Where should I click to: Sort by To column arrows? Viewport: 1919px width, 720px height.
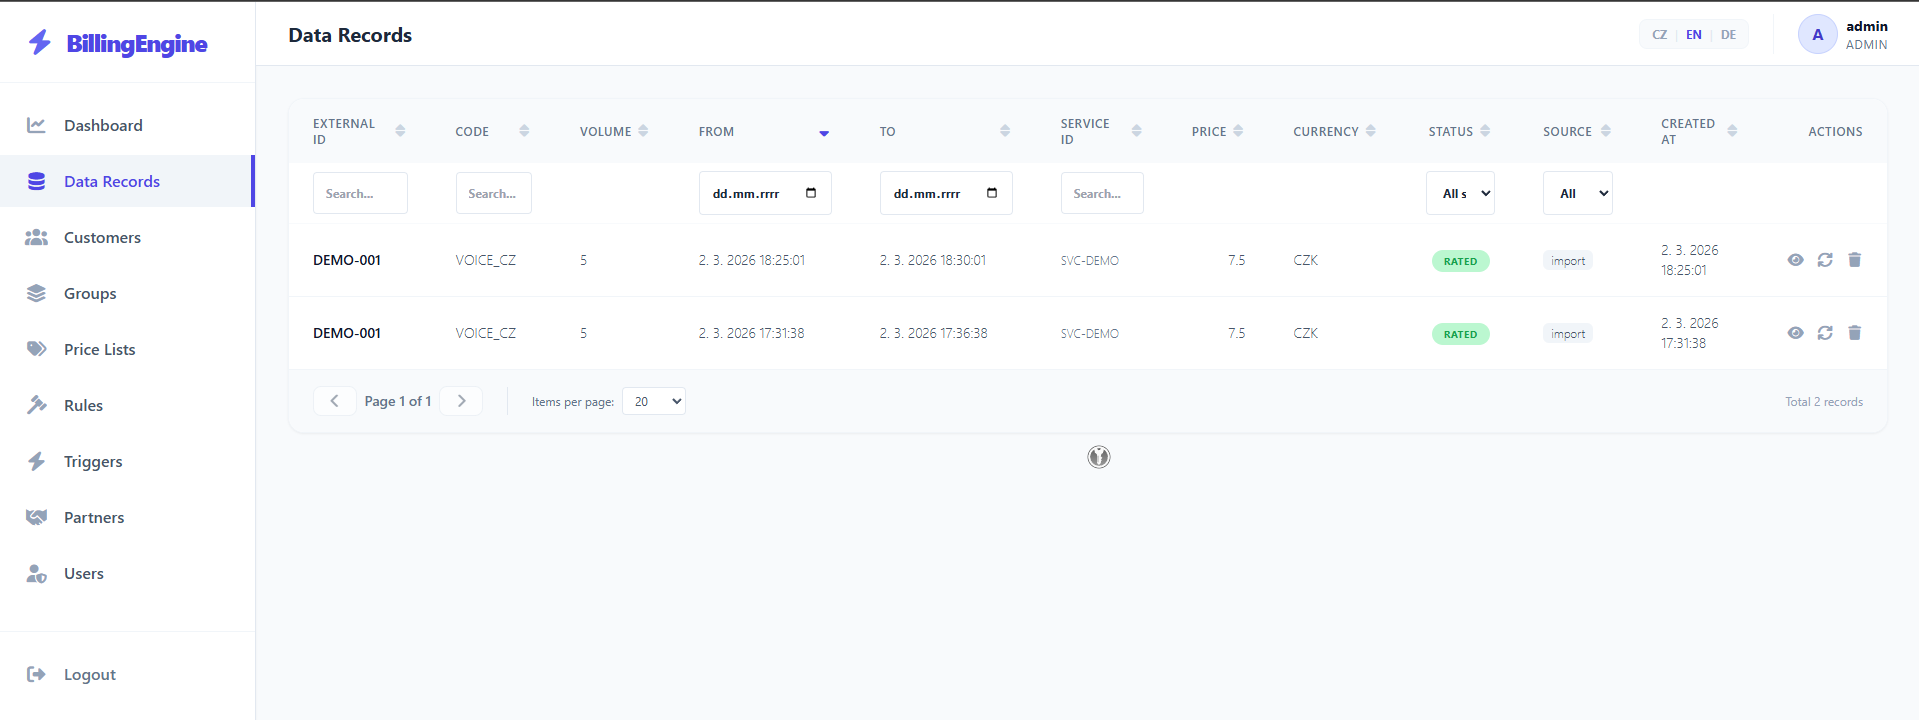1005,131
